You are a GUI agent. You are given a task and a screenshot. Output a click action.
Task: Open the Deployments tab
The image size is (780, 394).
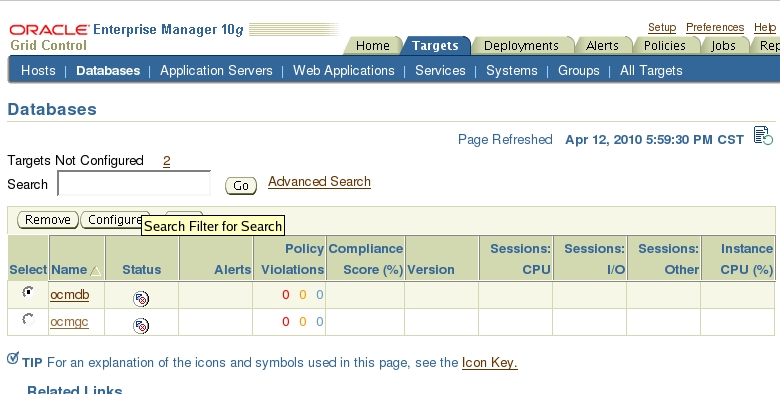point(521,46)
